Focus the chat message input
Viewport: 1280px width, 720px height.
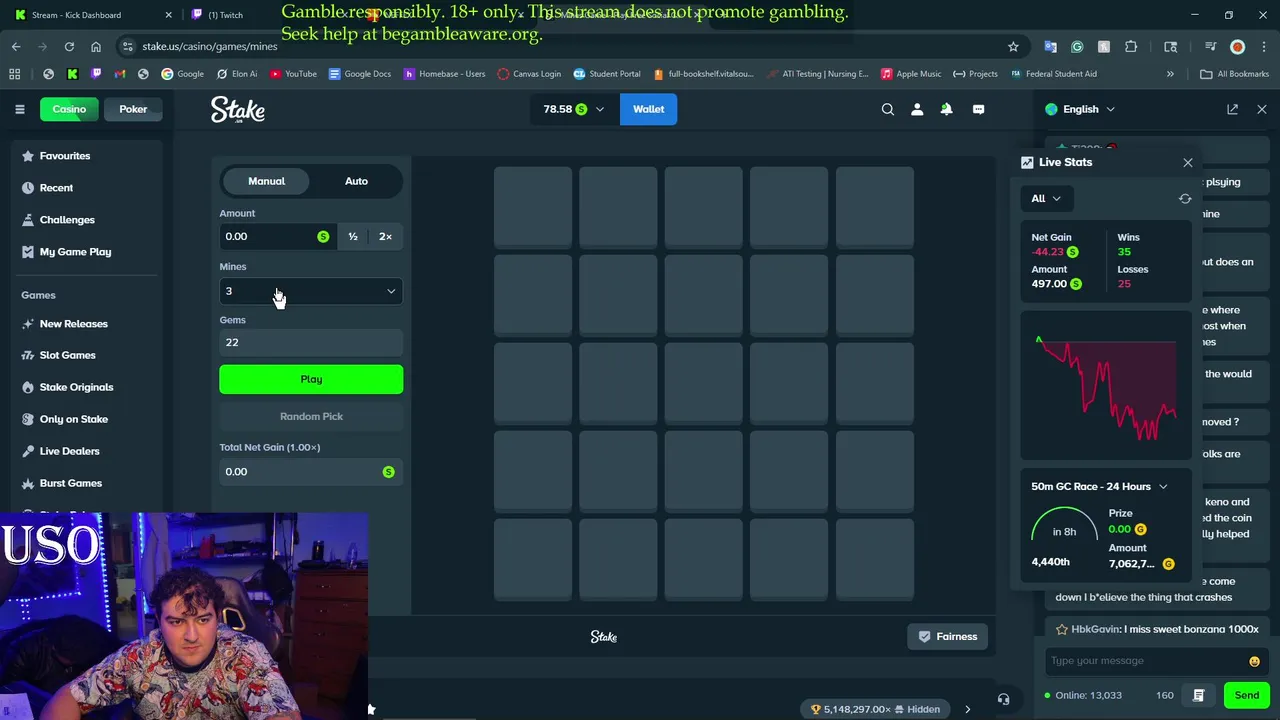pos(1145,661)
